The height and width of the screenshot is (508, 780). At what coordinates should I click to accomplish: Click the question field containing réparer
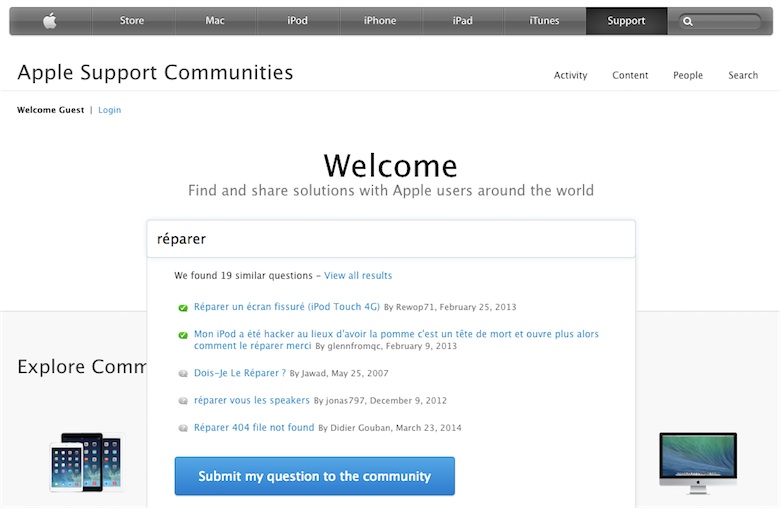pos(391,239)
